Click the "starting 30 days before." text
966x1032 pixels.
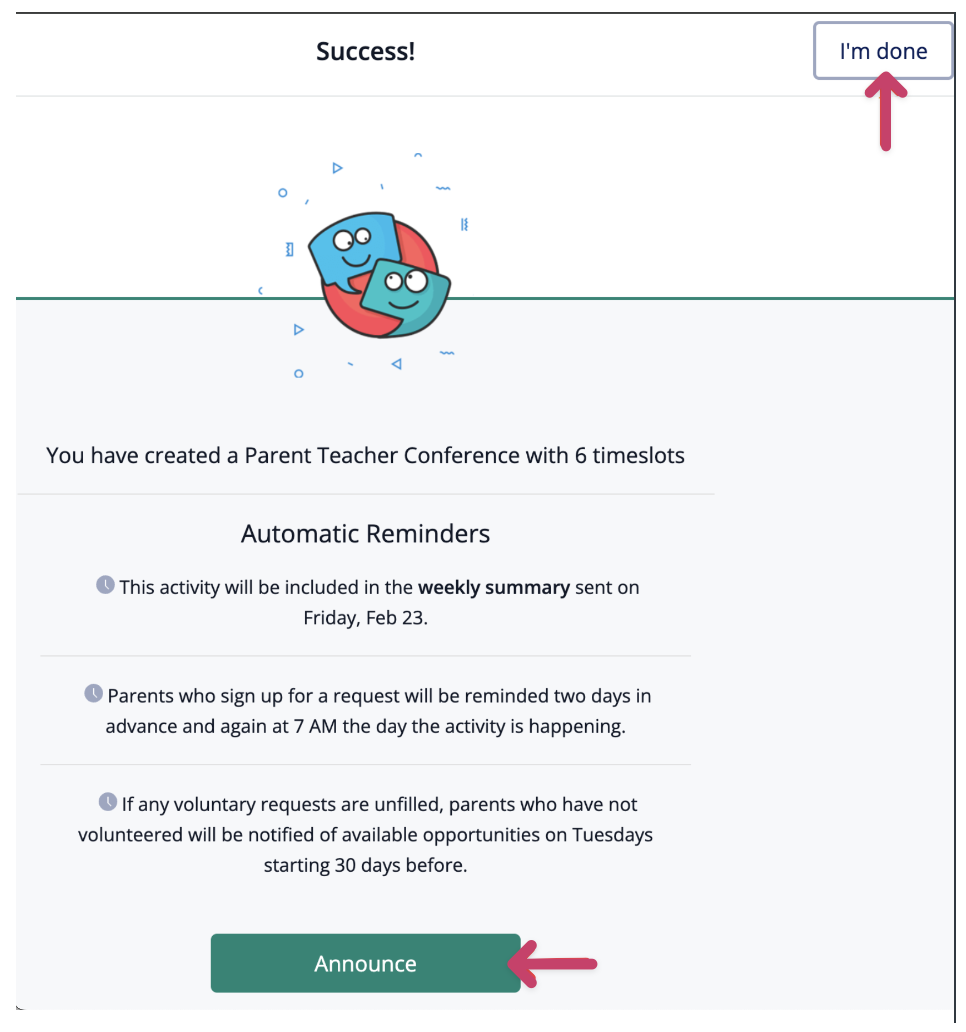(365, 865)
